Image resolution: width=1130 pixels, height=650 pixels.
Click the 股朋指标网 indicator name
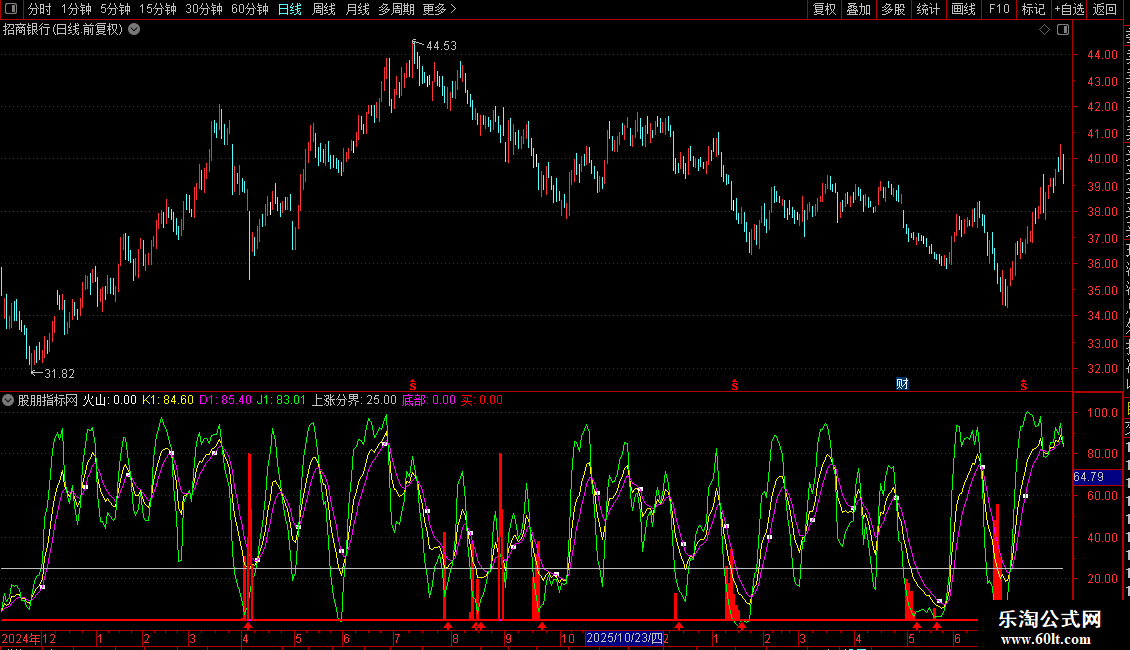(x=48, y=400)
